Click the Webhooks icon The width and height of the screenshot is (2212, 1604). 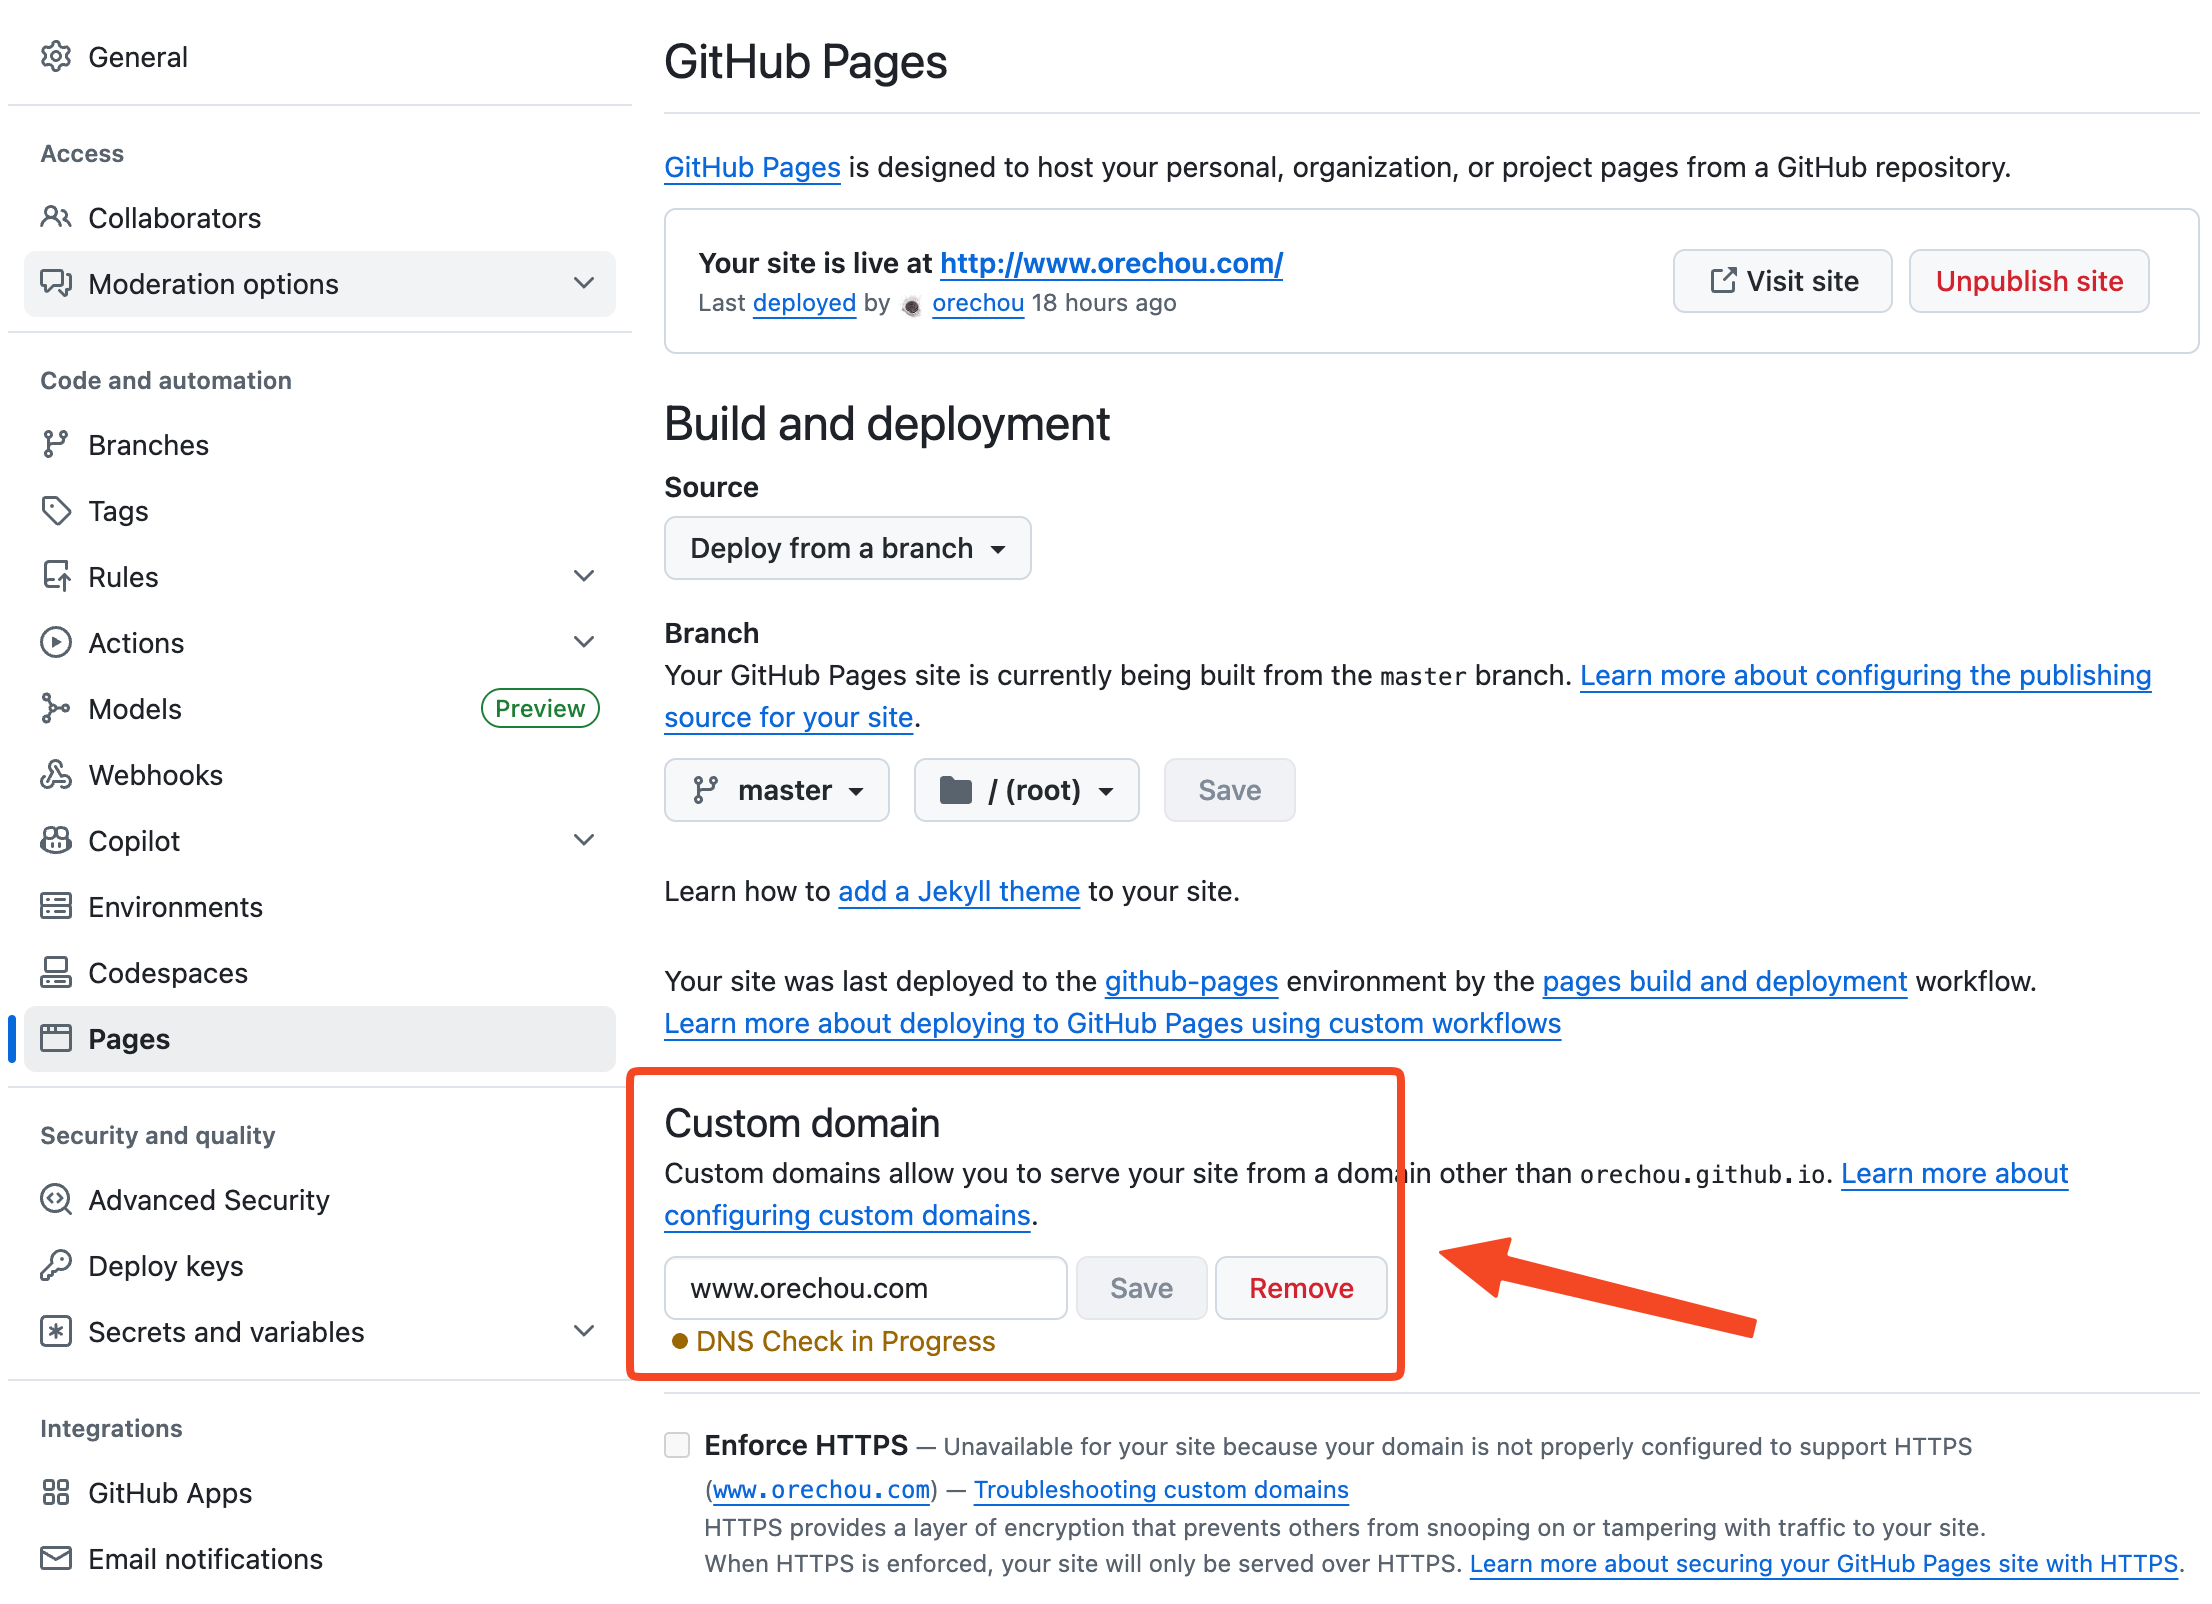coord(56,774)
